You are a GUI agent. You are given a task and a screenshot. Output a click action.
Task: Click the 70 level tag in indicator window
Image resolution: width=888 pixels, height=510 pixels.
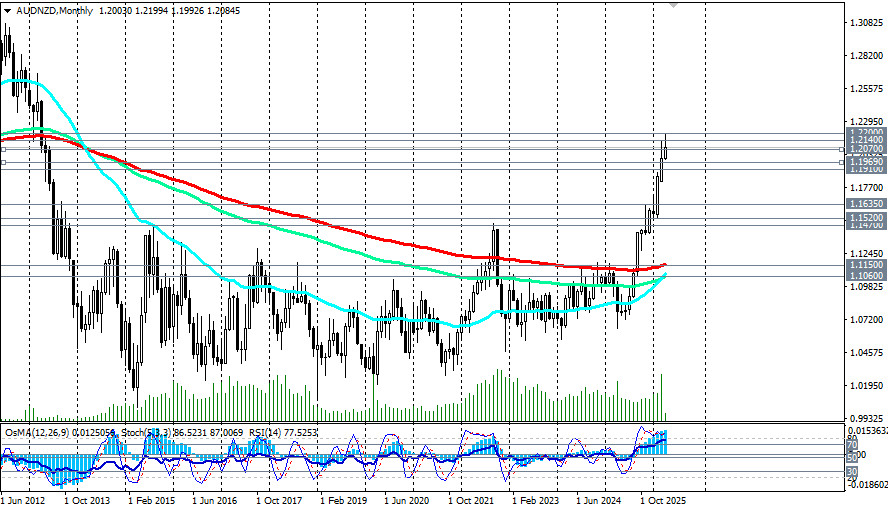tap(852, 445)
